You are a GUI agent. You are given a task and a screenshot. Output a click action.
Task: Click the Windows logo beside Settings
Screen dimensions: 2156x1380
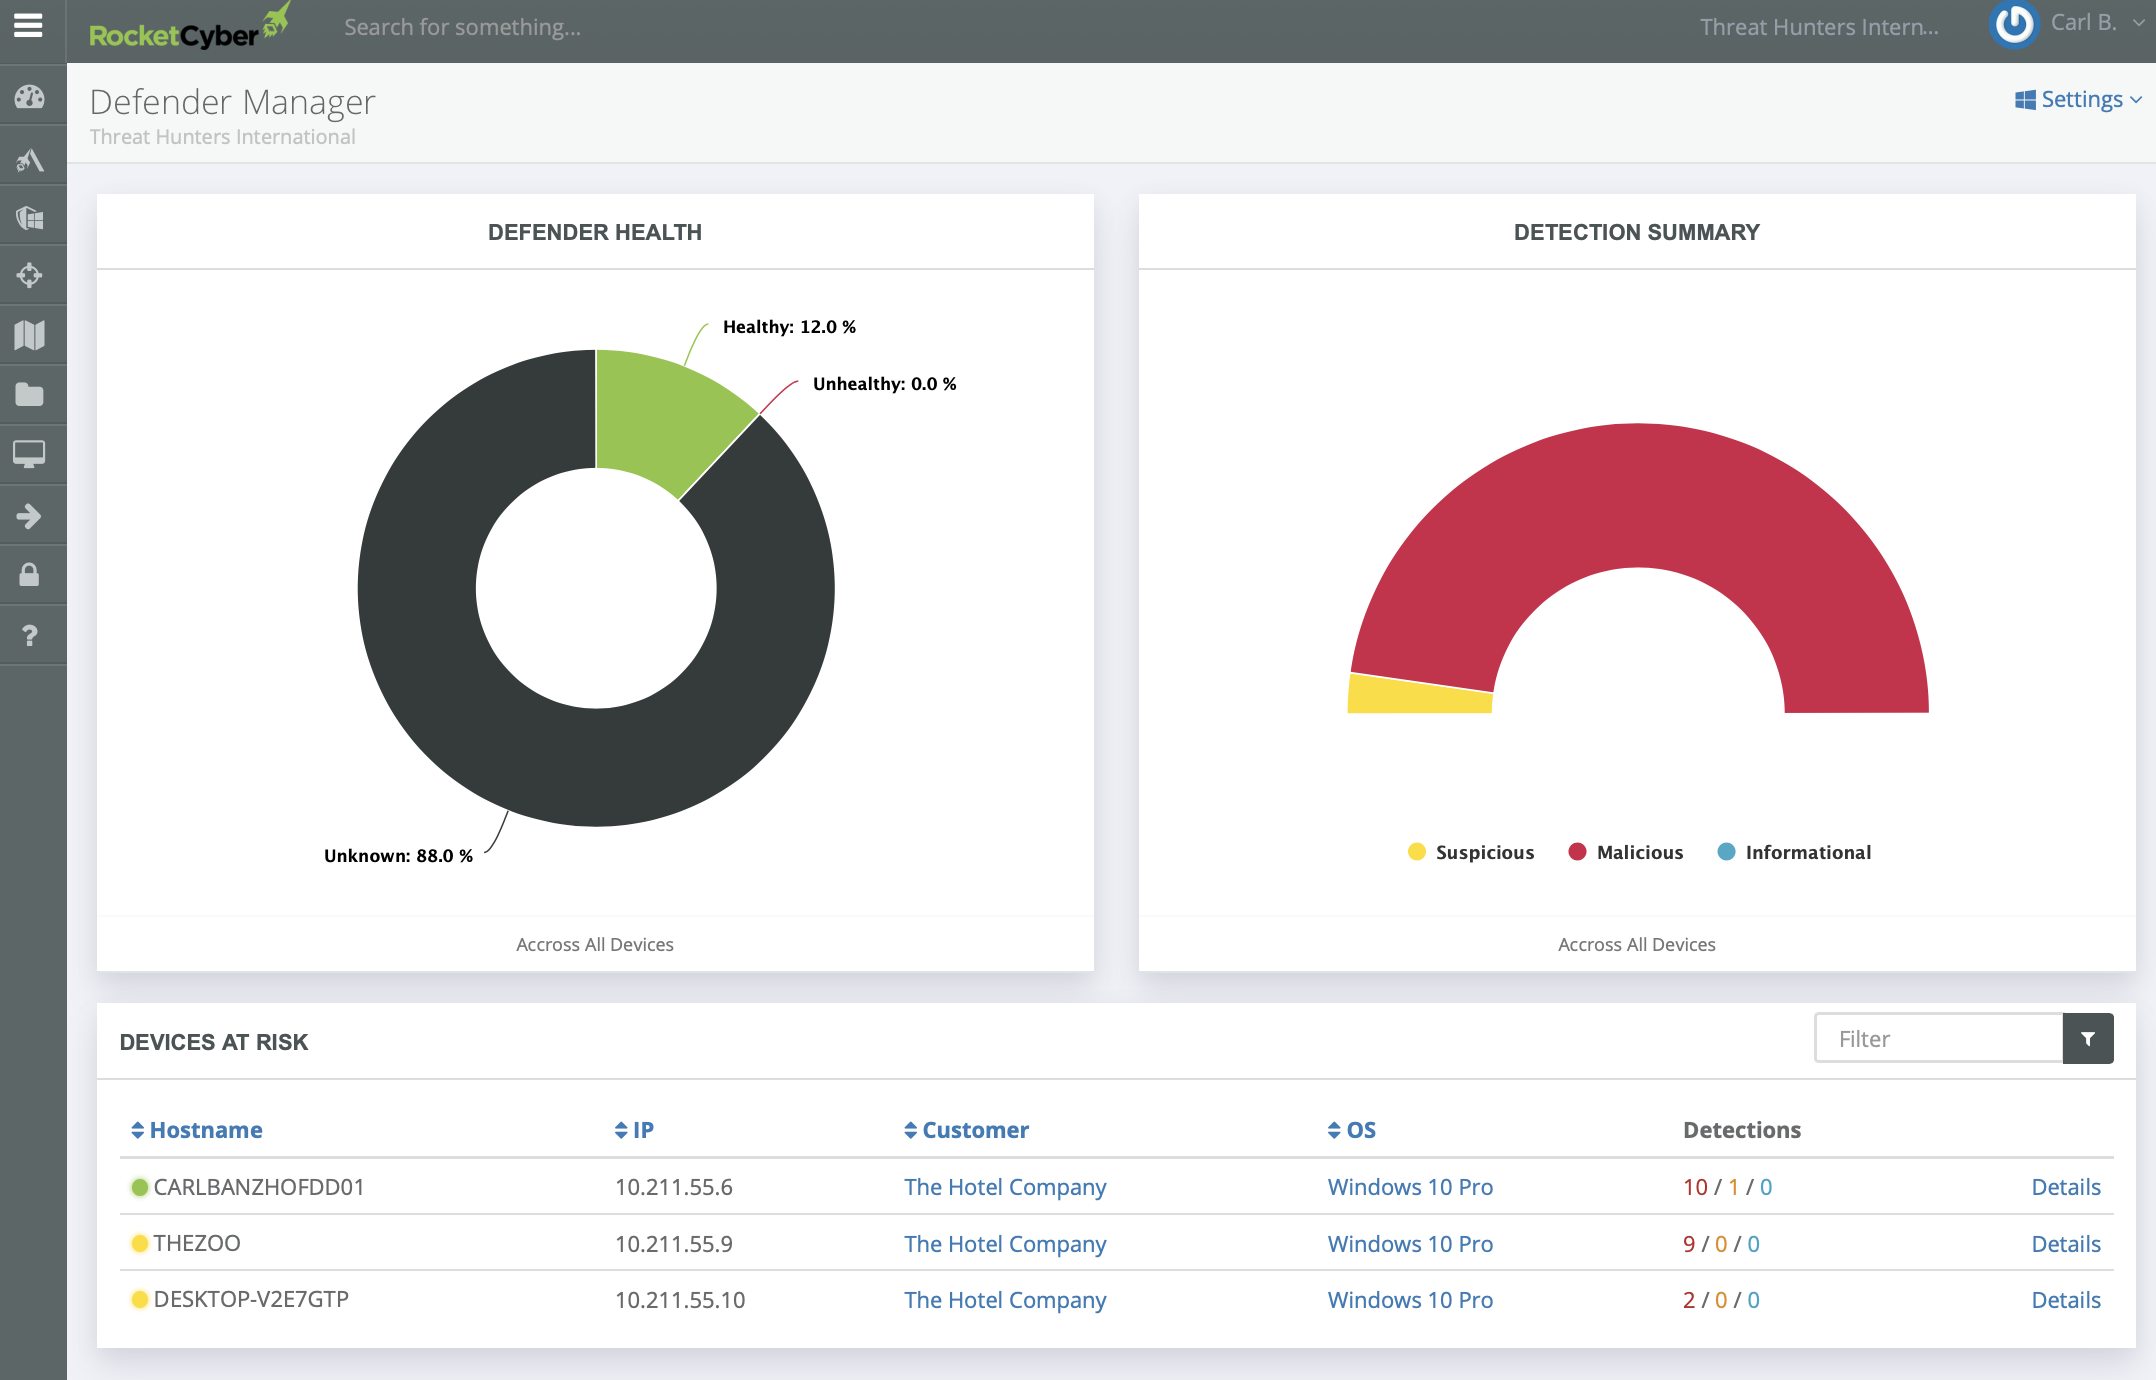coord(2025,100)
